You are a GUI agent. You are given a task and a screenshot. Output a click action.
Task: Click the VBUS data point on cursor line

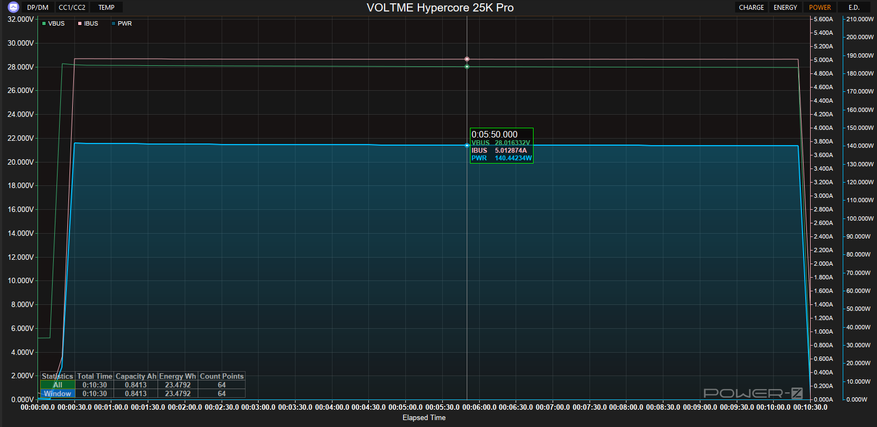coord(467,67)
